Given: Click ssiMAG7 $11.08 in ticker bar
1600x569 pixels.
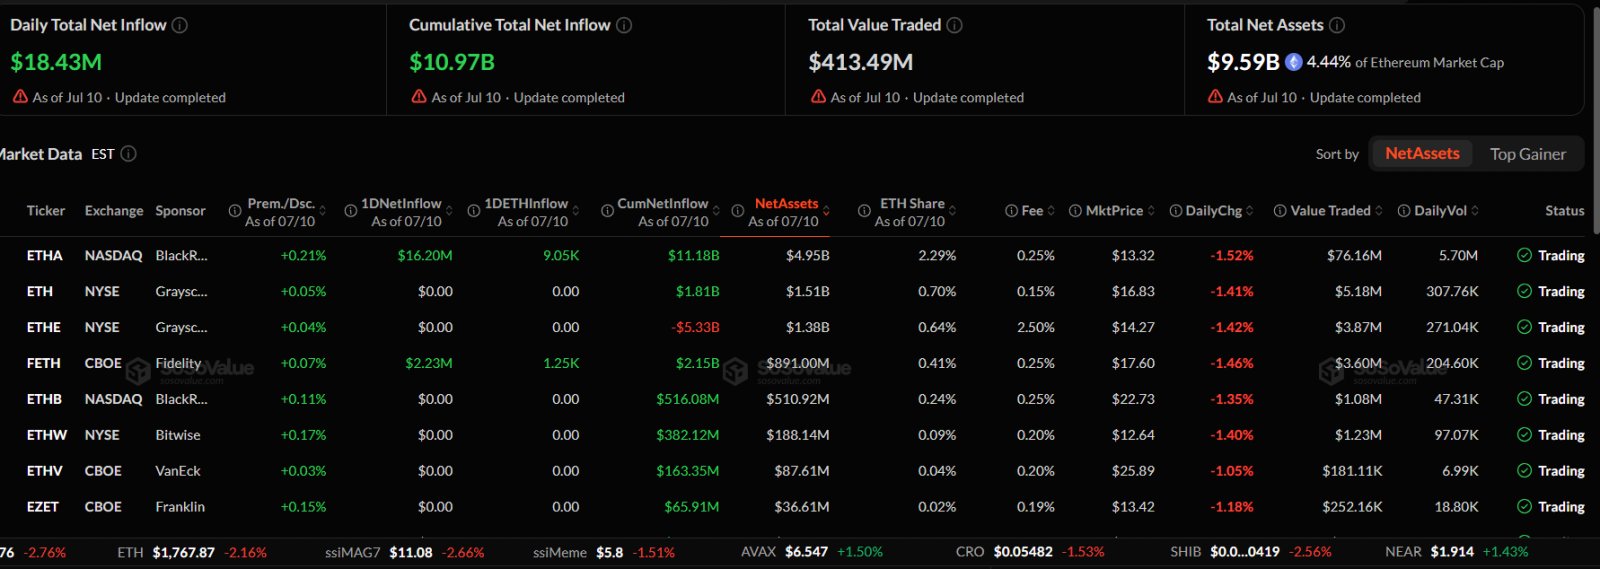Looking at the screenshot, I should [405, 552].
